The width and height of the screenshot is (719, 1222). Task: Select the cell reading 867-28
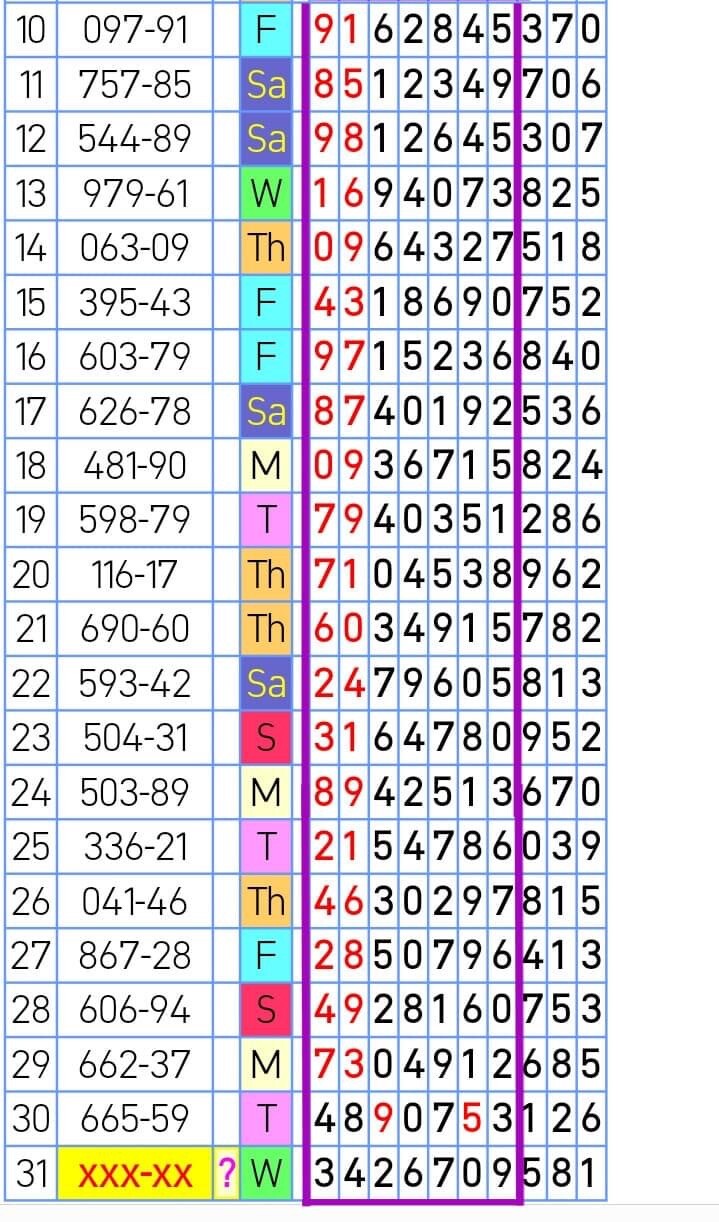point(135,954)
